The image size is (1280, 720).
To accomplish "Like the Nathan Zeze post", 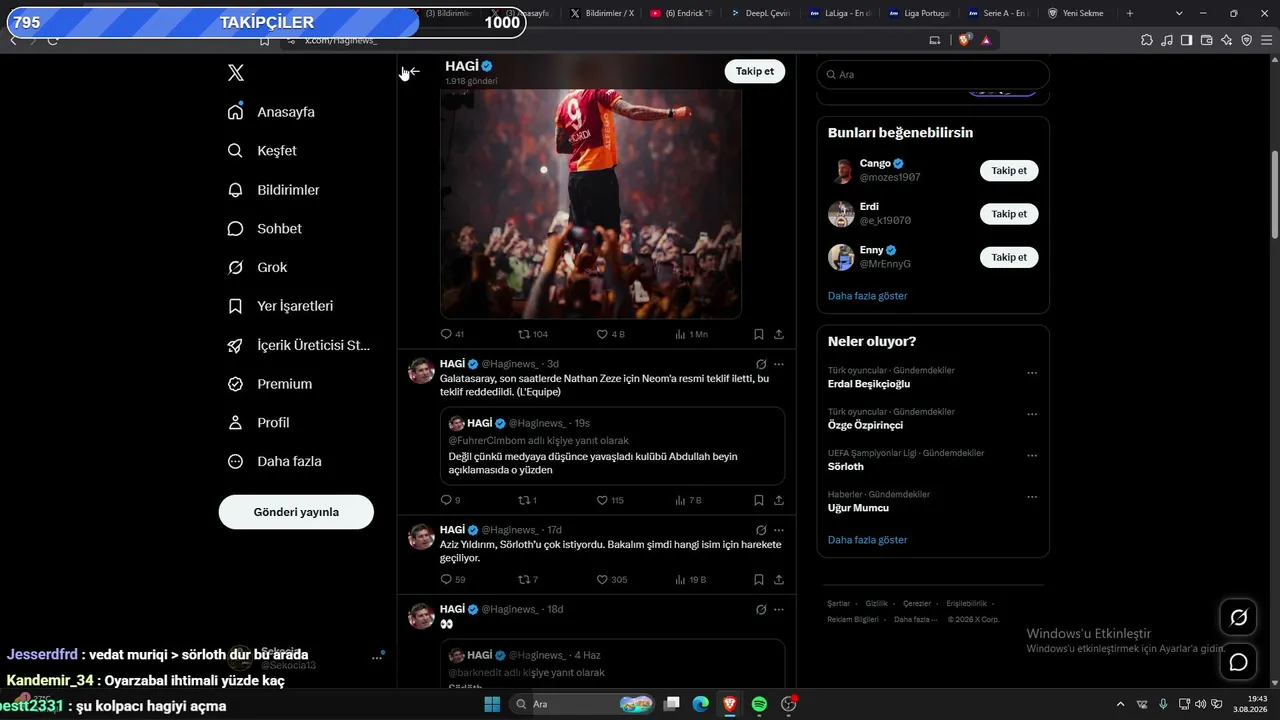I will coord(610,500).
